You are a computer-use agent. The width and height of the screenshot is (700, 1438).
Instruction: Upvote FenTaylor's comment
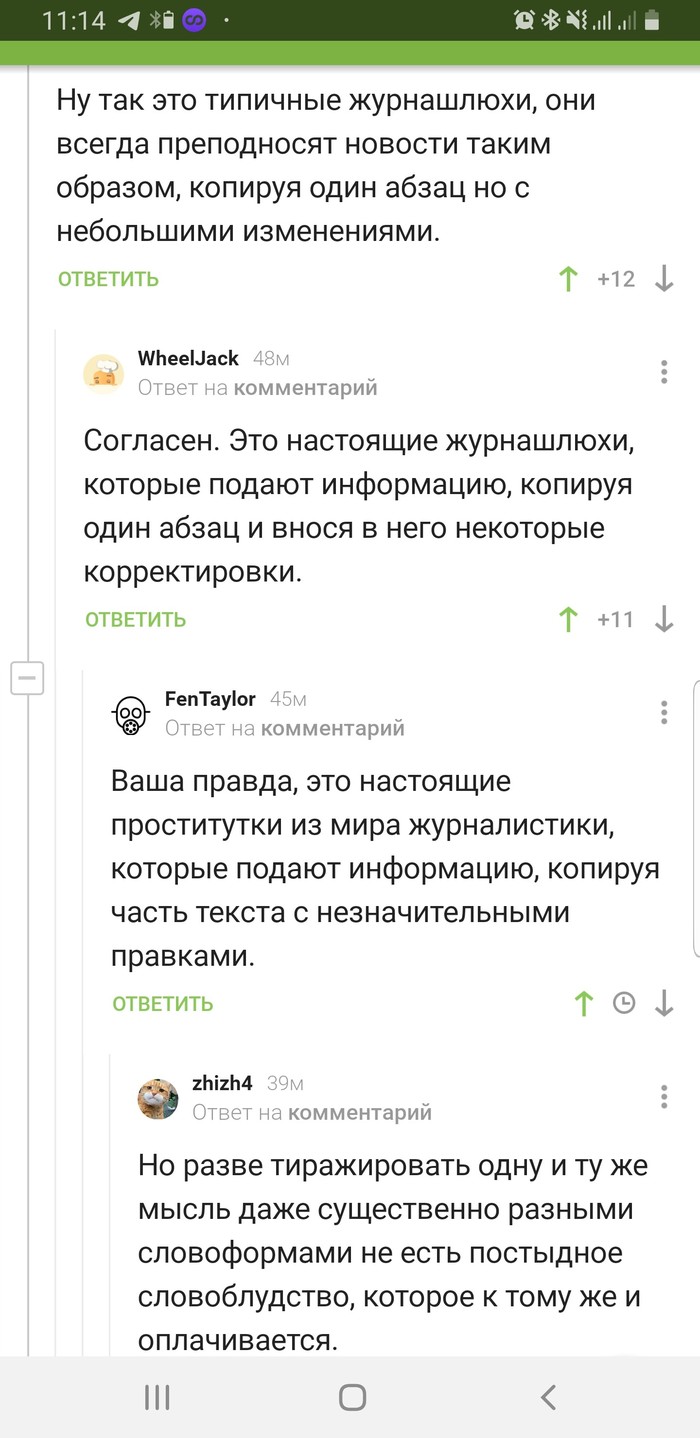(x=584, y=1003)
